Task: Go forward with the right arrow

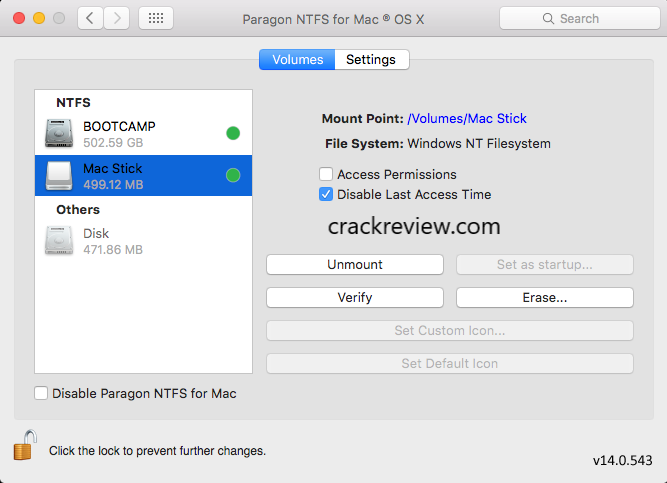Action: point(117,18)
